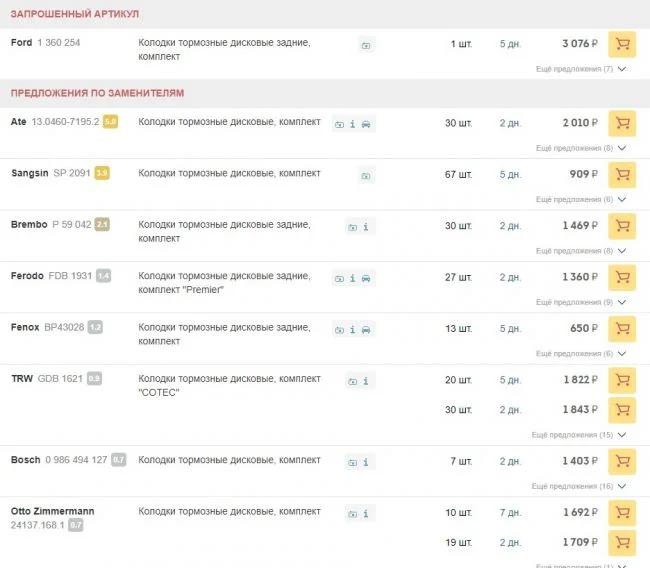Open TRW GDB 1621 article link

coord(60,379)
